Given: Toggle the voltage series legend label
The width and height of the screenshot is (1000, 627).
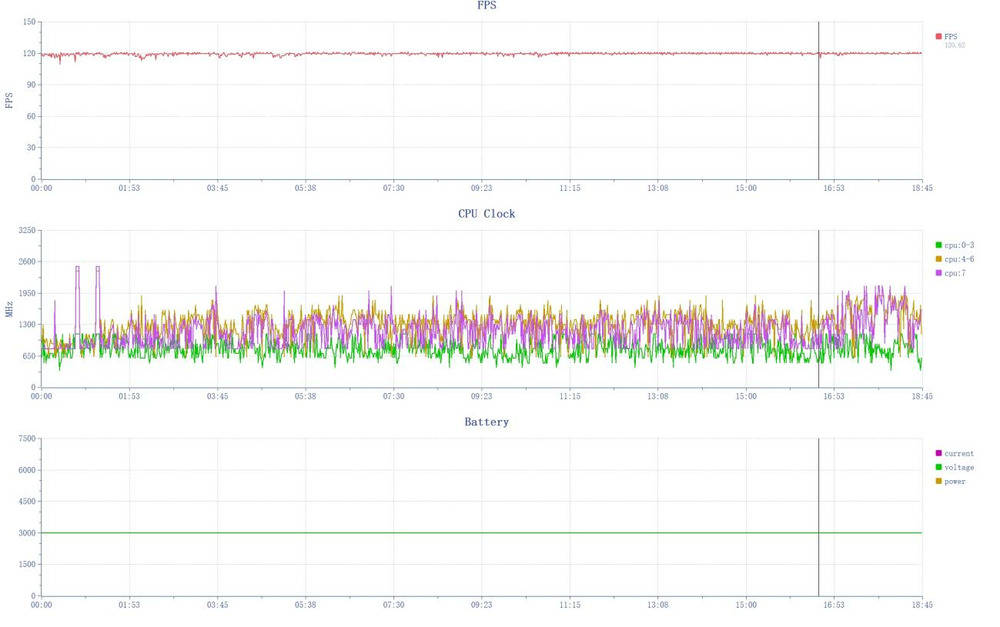Looking at the screenshot, I should [960, 467].
